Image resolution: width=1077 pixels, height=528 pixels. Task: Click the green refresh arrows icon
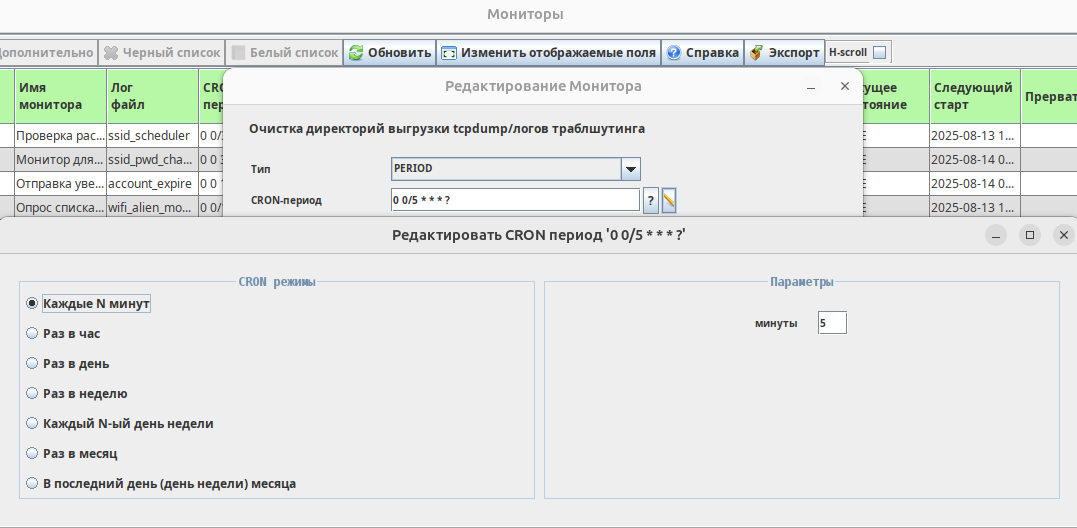[356, 53]
